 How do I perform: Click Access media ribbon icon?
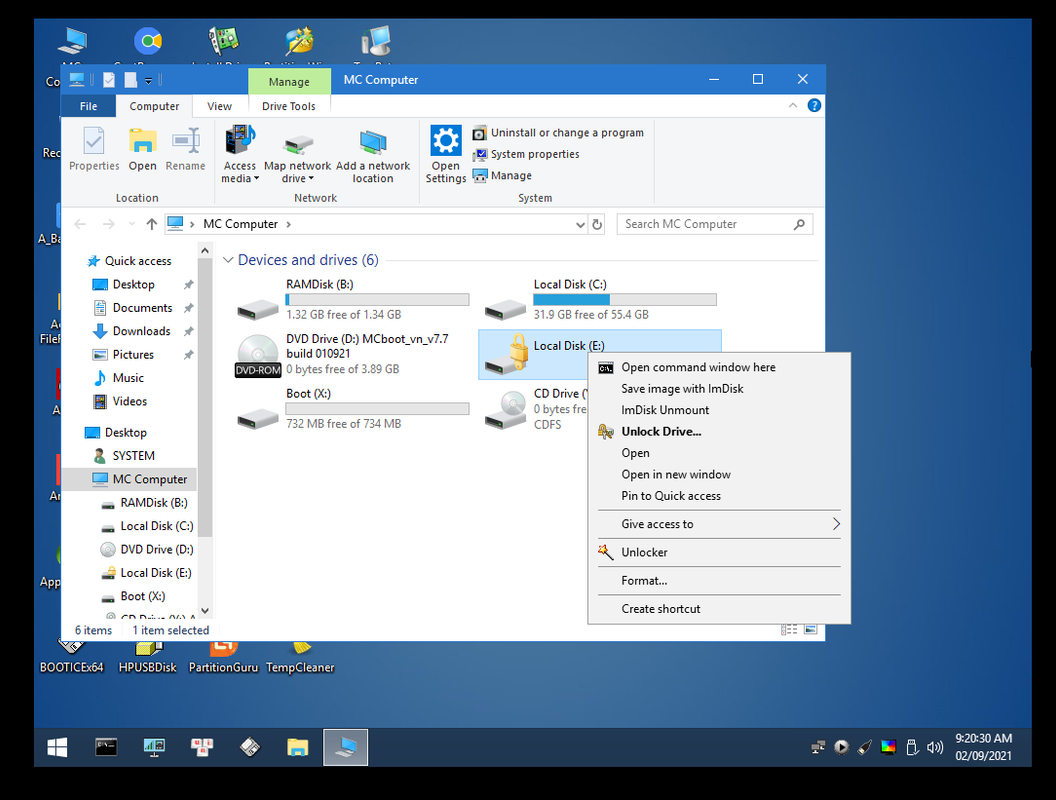[240, 140]
